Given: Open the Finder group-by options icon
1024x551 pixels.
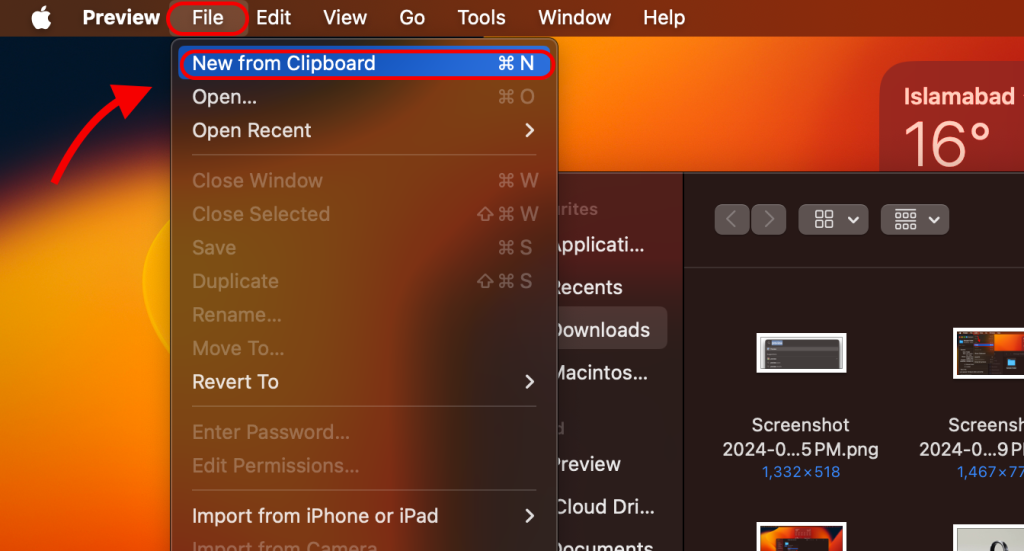Looking at the screenshot, I should (x=905, y=219).
